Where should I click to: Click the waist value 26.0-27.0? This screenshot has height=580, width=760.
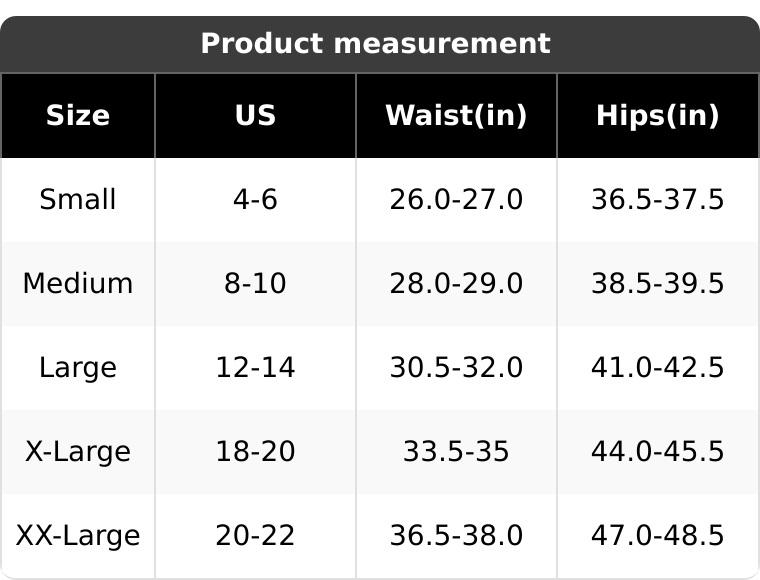point(456,200)
